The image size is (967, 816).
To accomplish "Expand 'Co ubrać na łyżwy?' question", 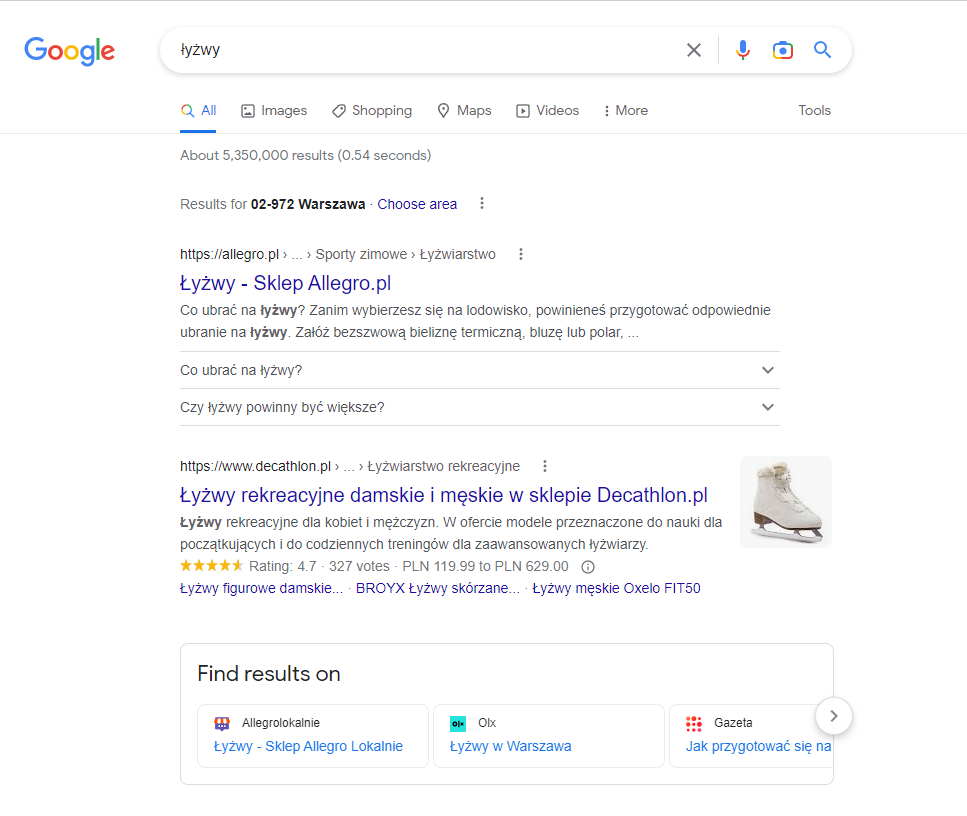I will coord(480,370).
